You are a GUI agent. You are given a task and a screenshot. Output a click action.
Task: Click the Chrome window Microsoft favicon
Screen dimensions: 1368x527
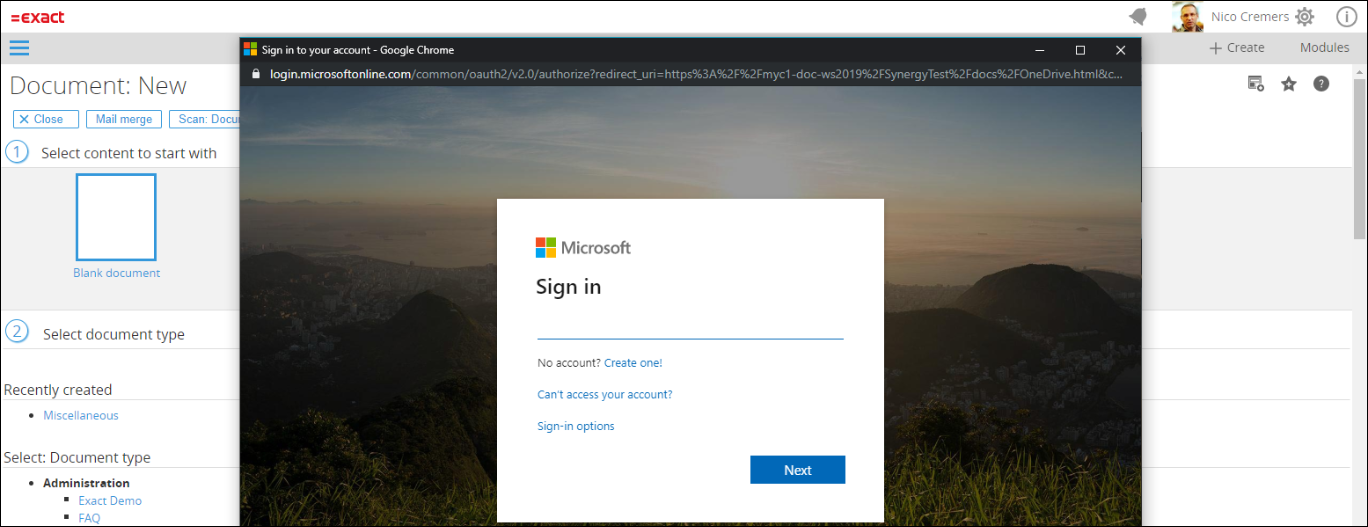click(x=251, y=49)
